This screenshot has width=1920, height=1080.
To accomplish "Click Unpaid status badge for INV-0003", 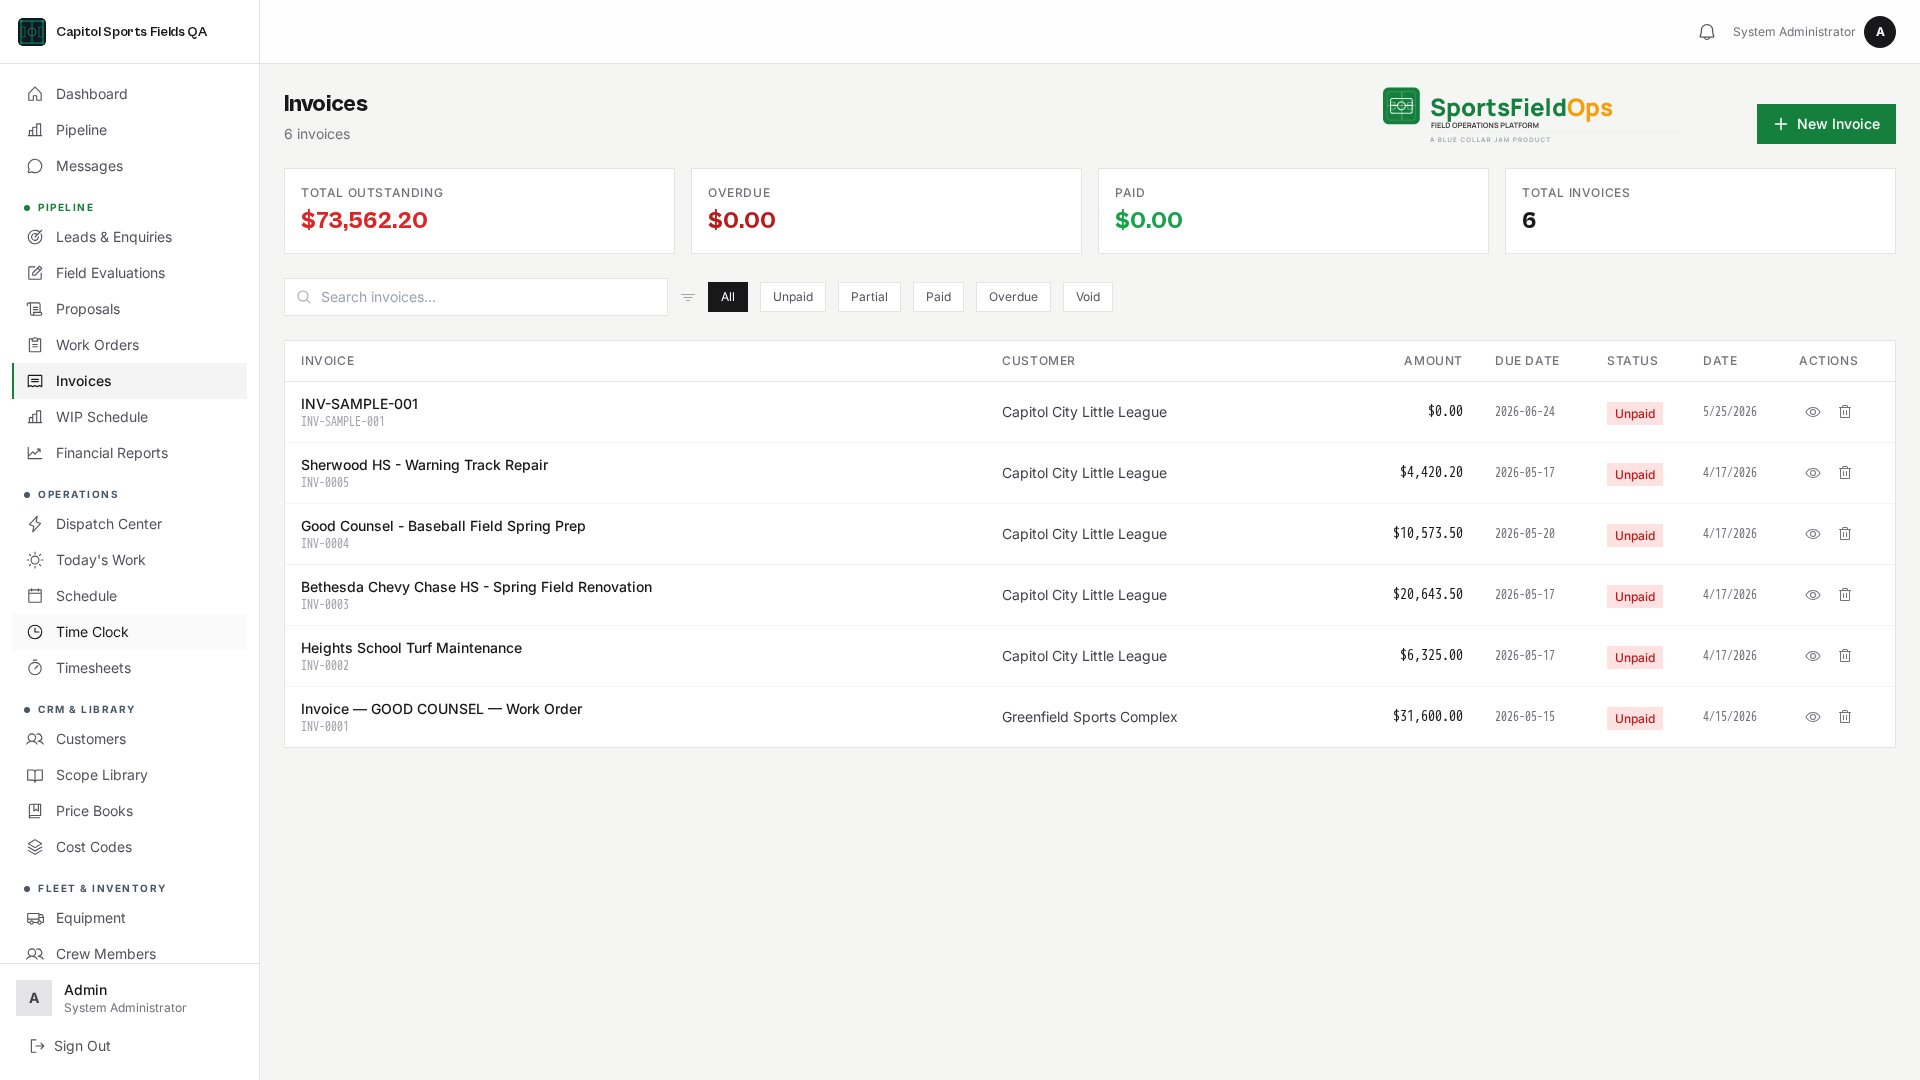I will click(x=1635, y=596).
